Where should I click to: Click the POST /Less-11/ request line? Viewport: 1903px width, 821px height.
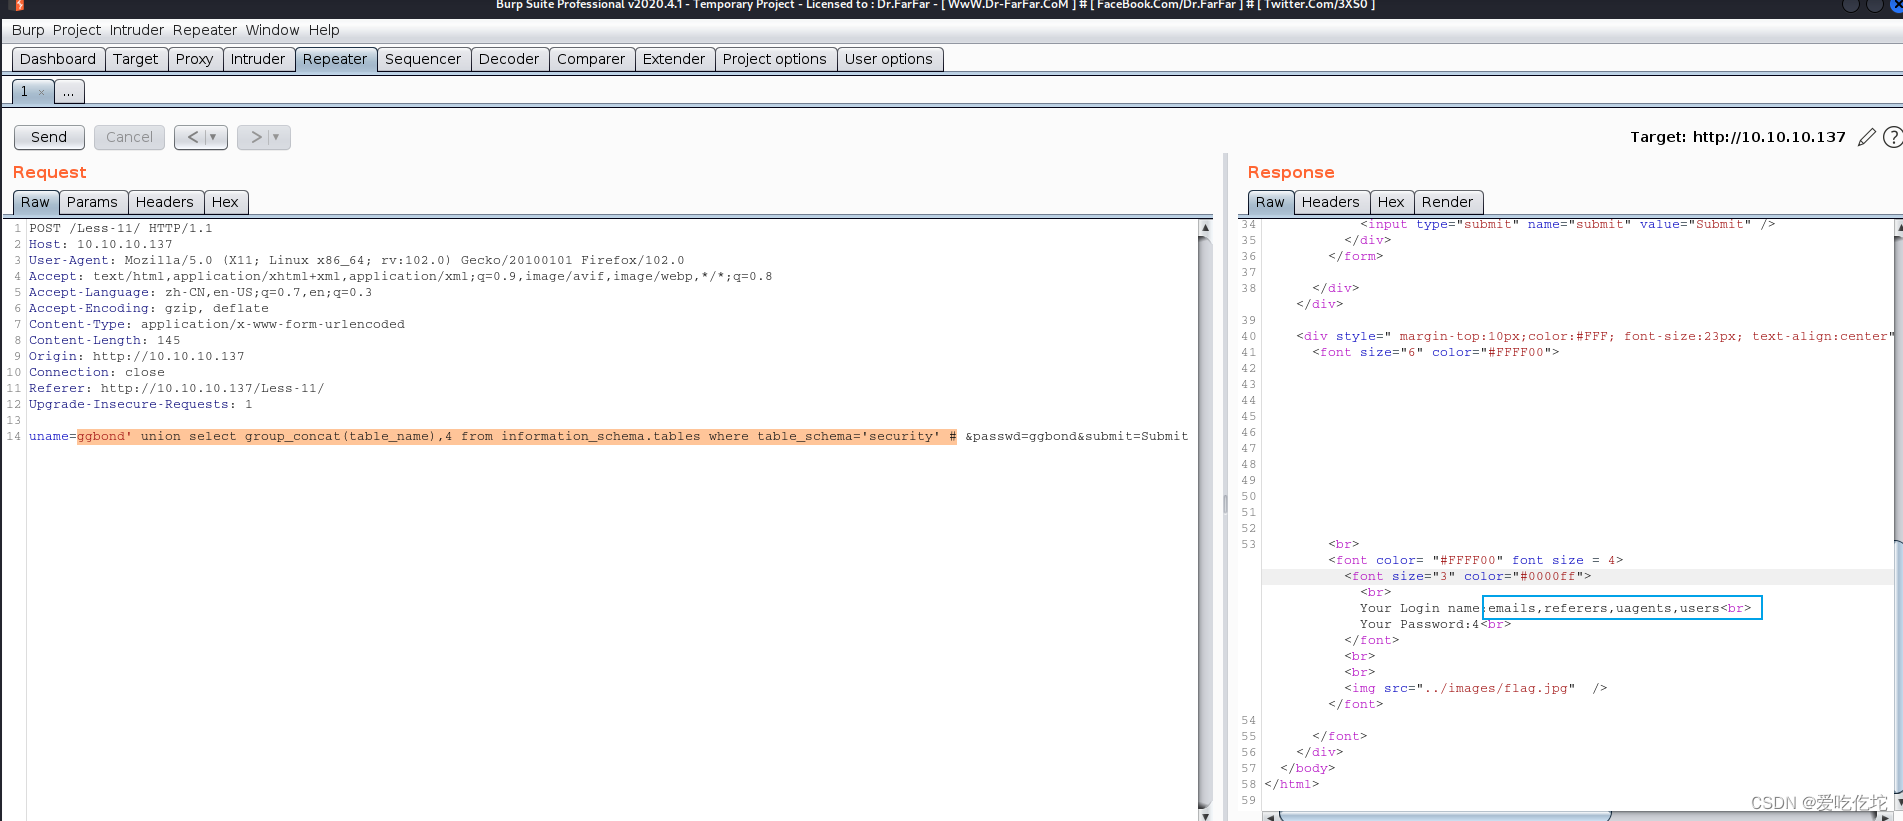point(120,228)
